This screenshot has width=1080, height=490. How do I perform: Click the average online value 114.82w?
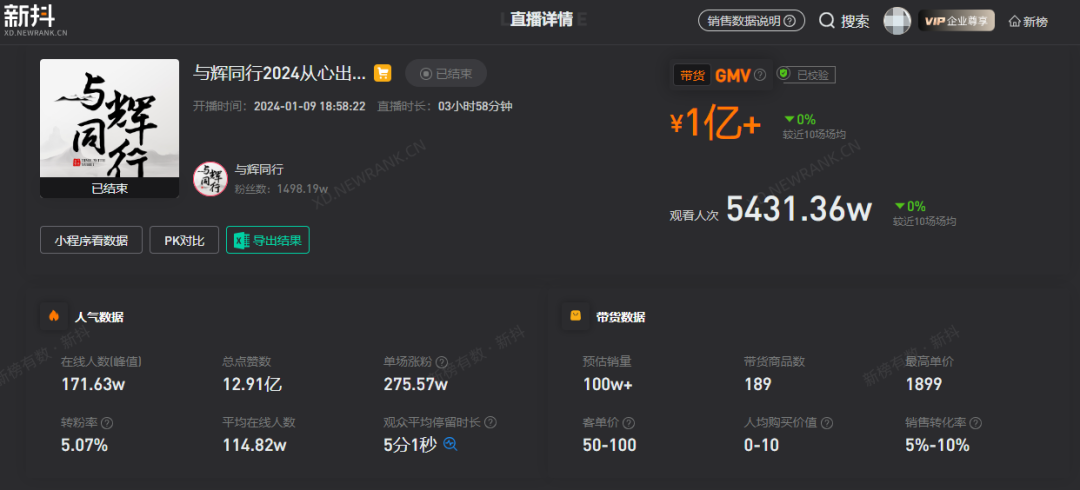(x=254, y=445)
